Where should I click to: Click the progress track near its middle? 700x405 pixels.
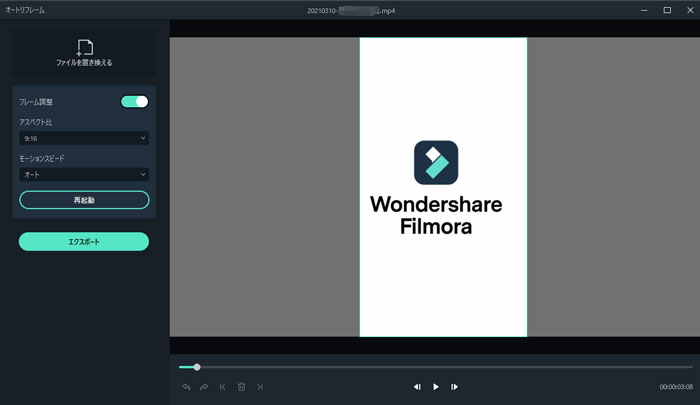[x=436, y=367]
